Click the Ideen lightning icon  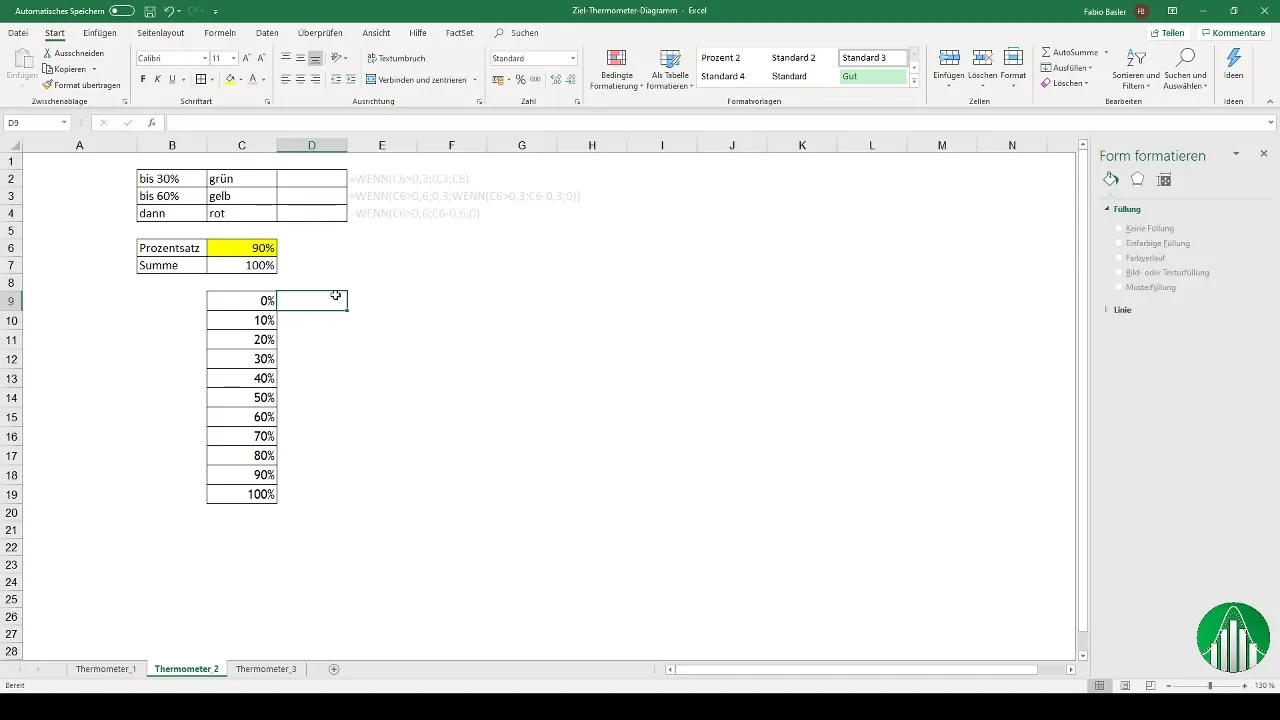[1233, 57]
